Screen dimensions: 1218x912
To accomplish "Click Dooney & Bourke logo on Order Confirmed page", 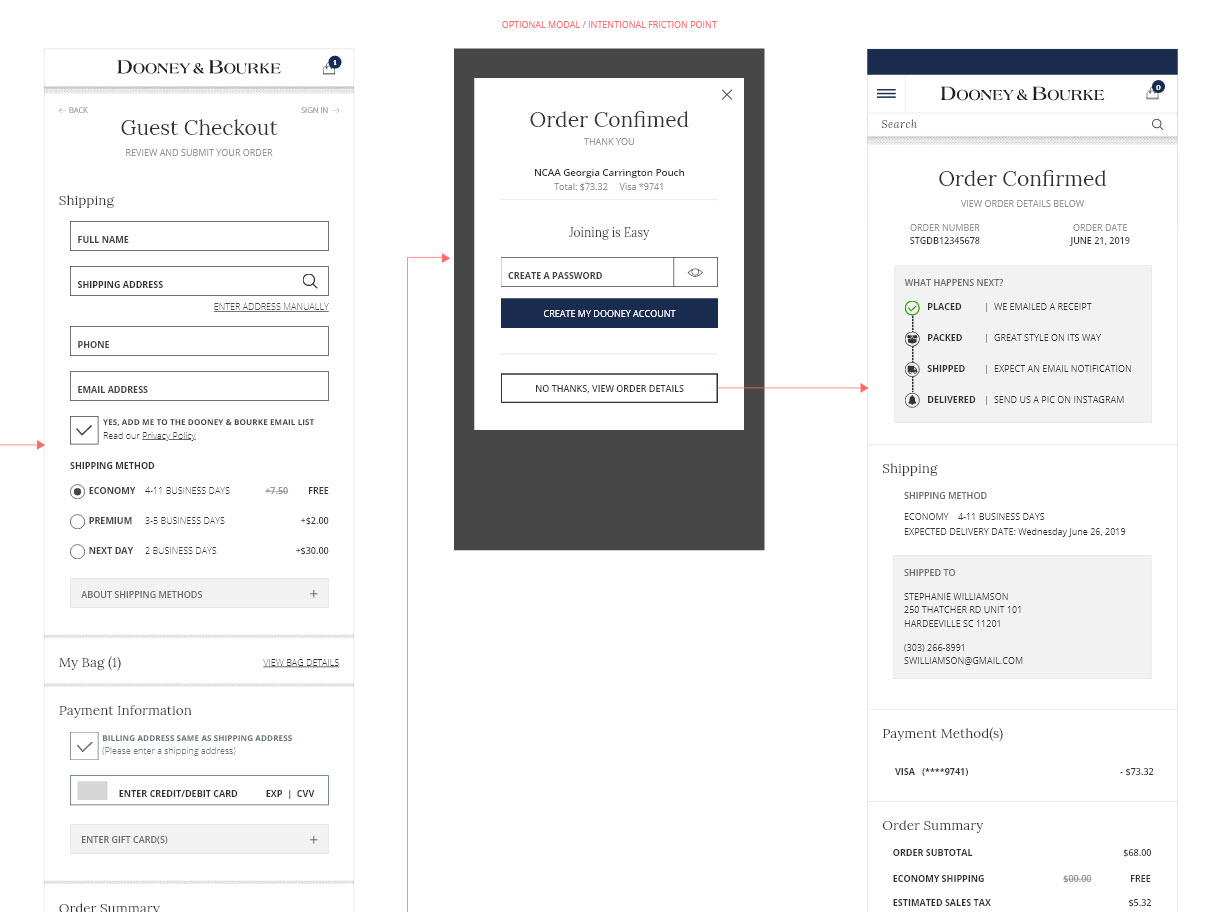I will tap(1022, 93).
